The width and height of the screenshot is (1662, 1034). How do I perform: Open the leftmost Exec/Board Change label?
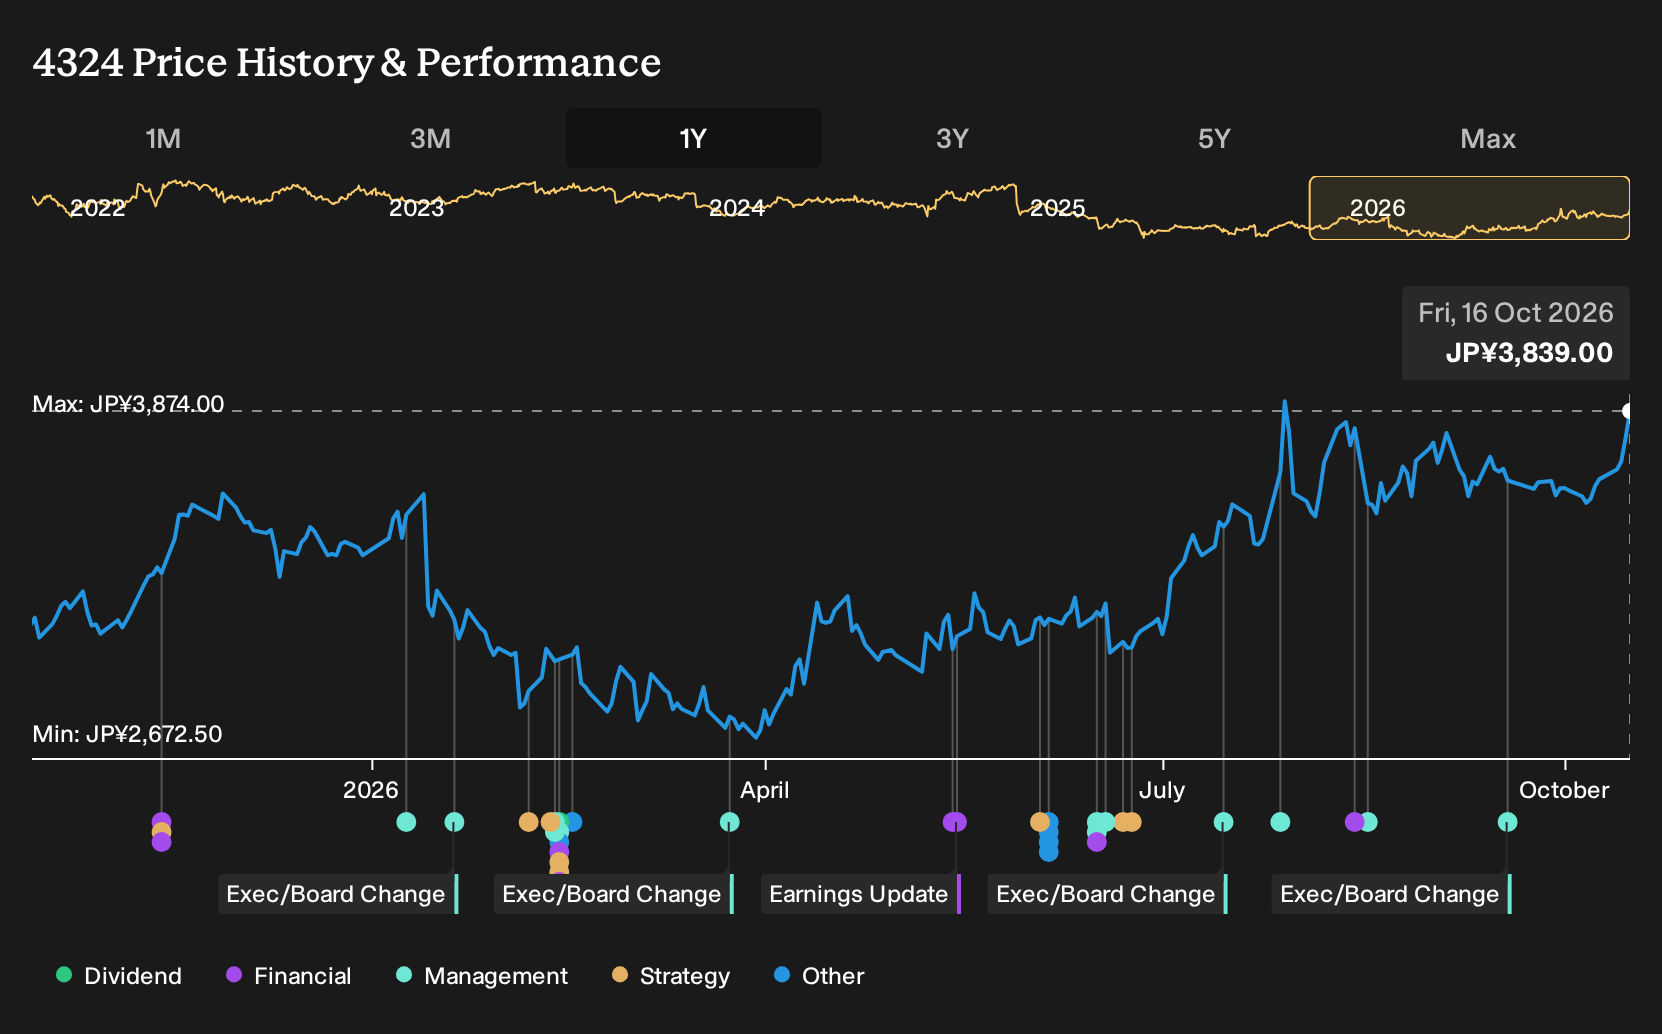[338, 894]
